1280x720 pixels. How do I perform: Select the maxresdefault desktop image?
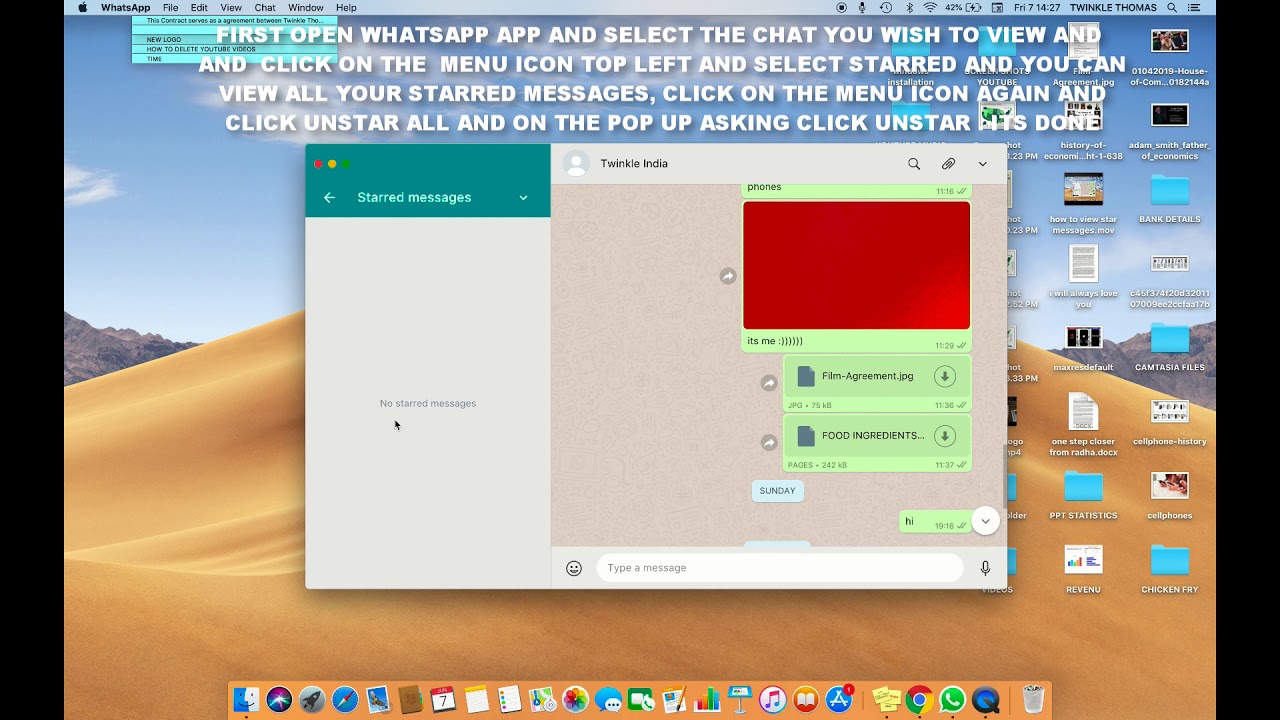(x=1083, y=347)
